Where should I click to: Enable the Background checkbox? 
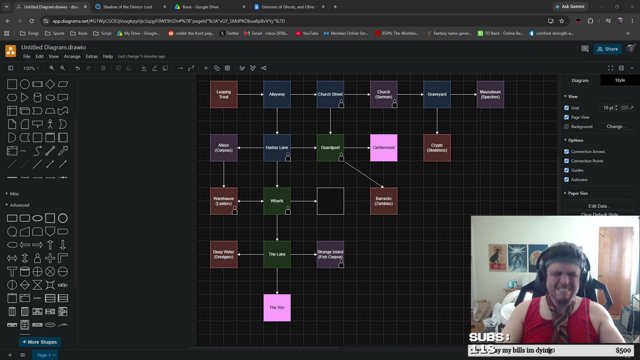[567, 127]
